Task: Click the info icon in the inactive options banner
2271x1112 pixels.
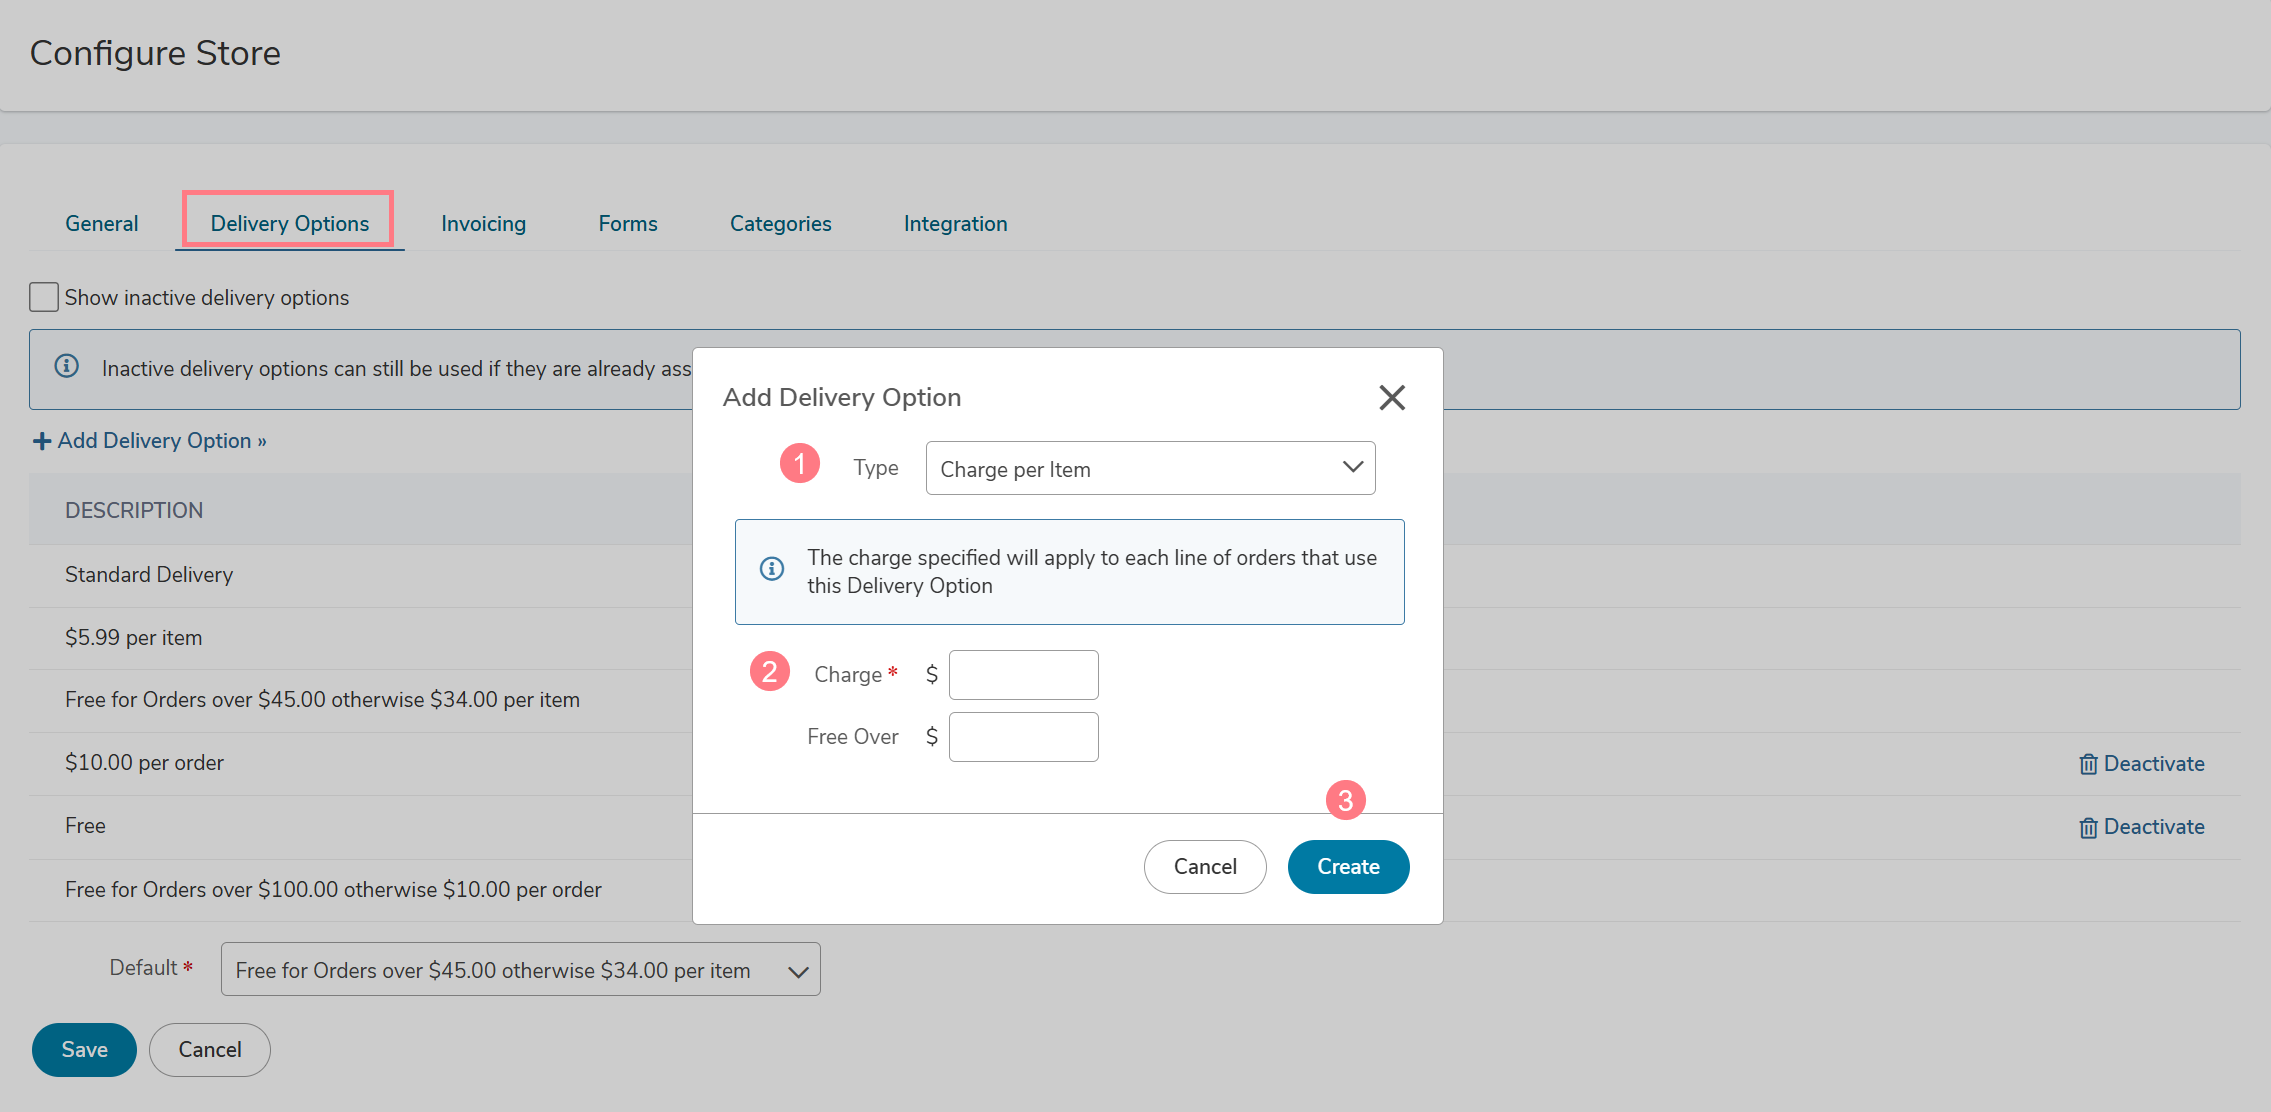Action: click(67, 366)
